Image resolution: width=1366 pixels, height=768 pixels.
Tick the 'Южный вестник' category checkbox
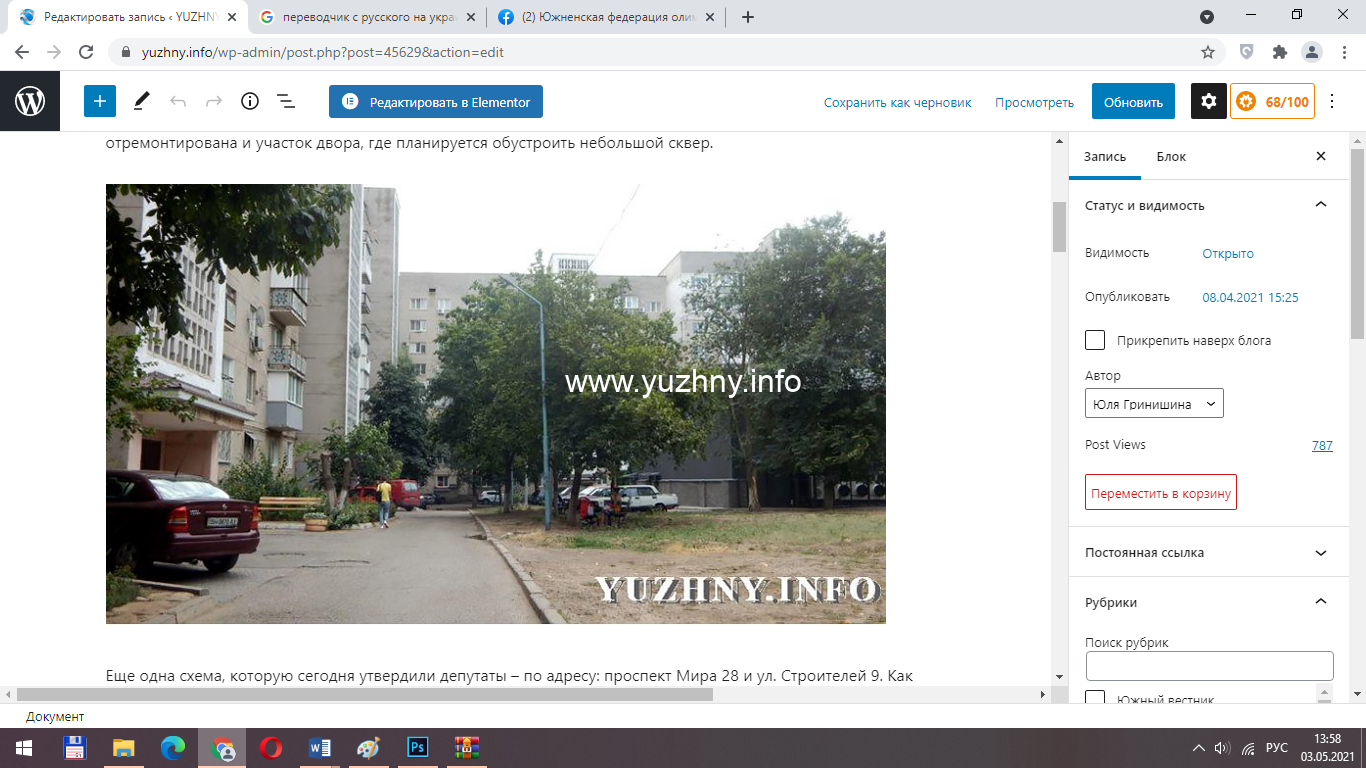click(x=1095, y=699)
